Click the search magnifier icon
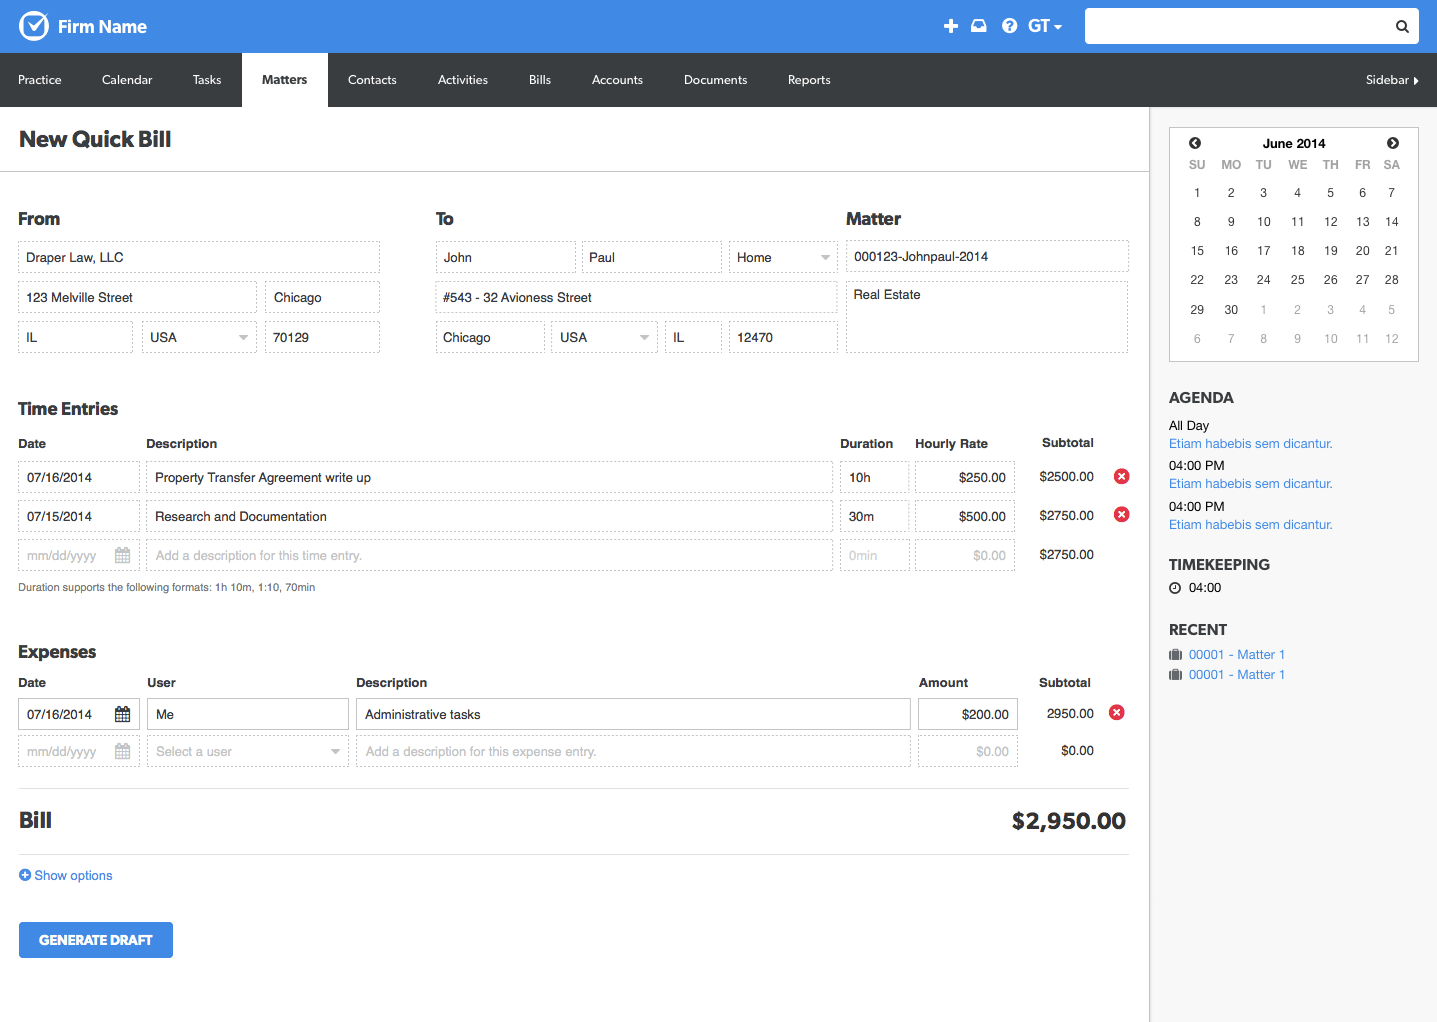1437x1022 pixels. pyautogui.click(x=1402, y=27)
